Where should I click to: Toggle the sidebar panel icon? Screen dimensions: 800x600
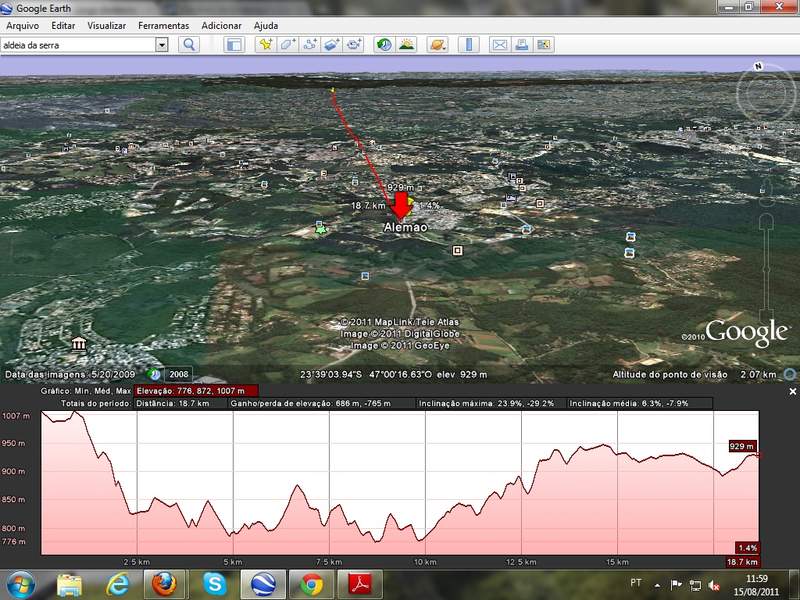click(x=234, y=44)
